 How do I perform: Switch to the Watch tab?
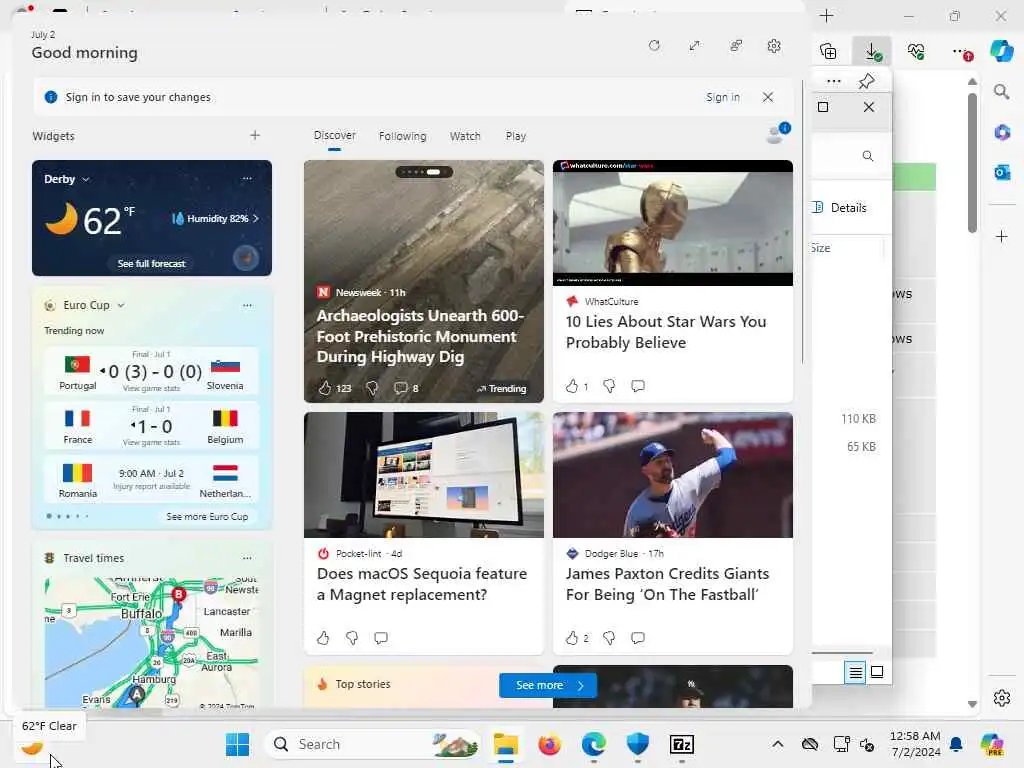click(x=465, y=136)
